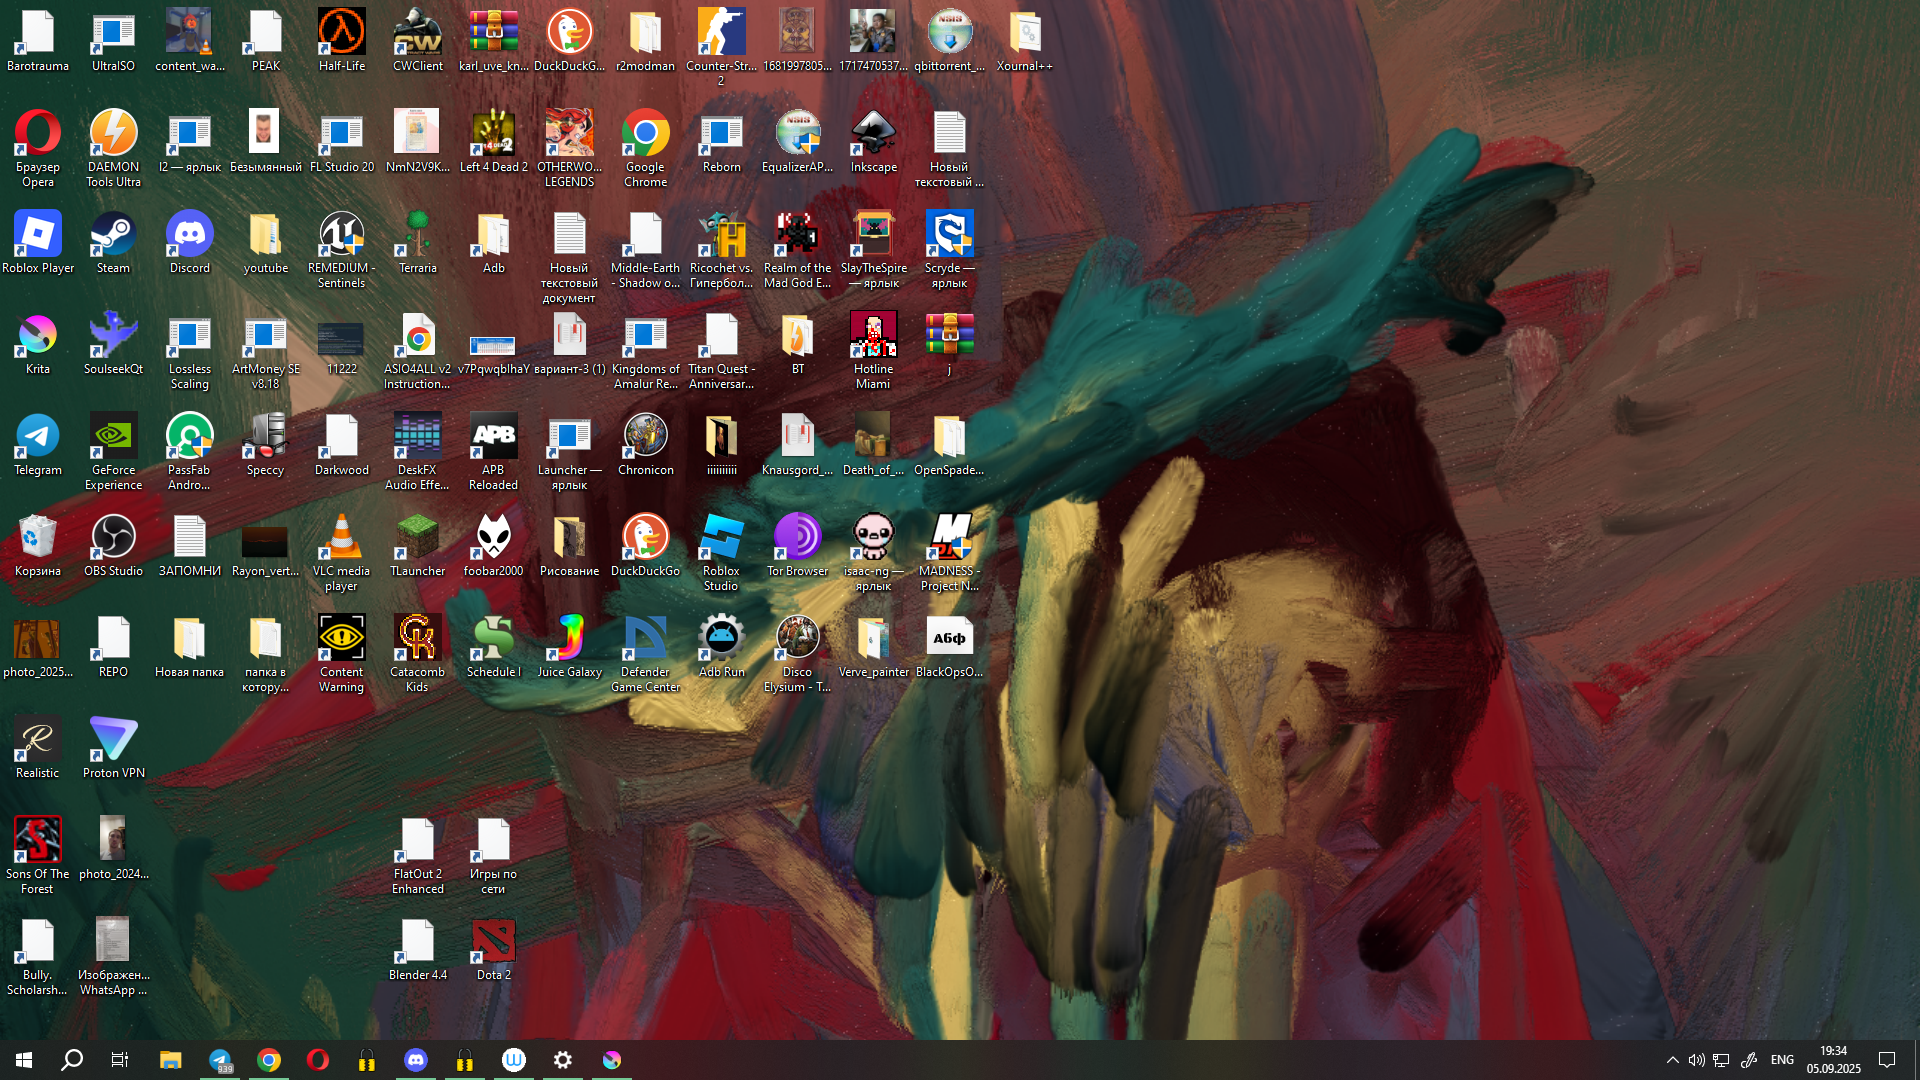
Task: Open the FL Studio 20 shortcut
Action: point(341,142)
